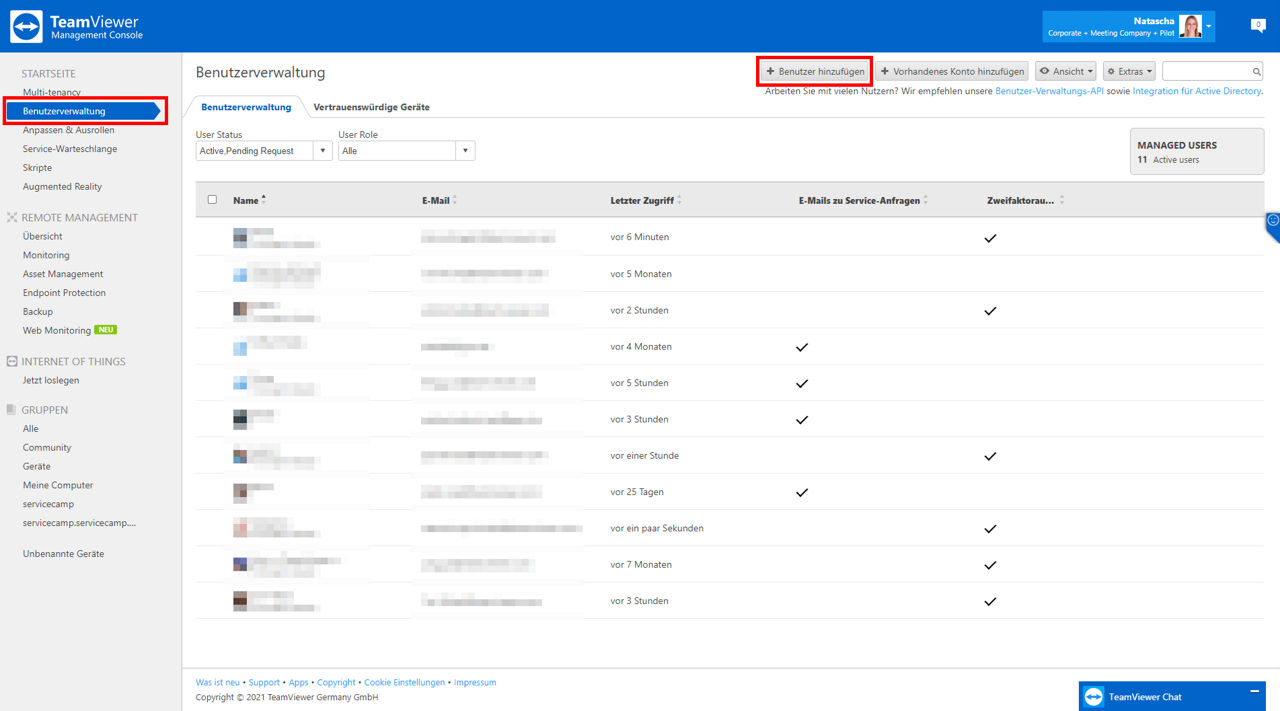Image resolution: width=1280 pixels, height=711 pixels.
Task: Expand the Extras menu
Action: 1130,72
